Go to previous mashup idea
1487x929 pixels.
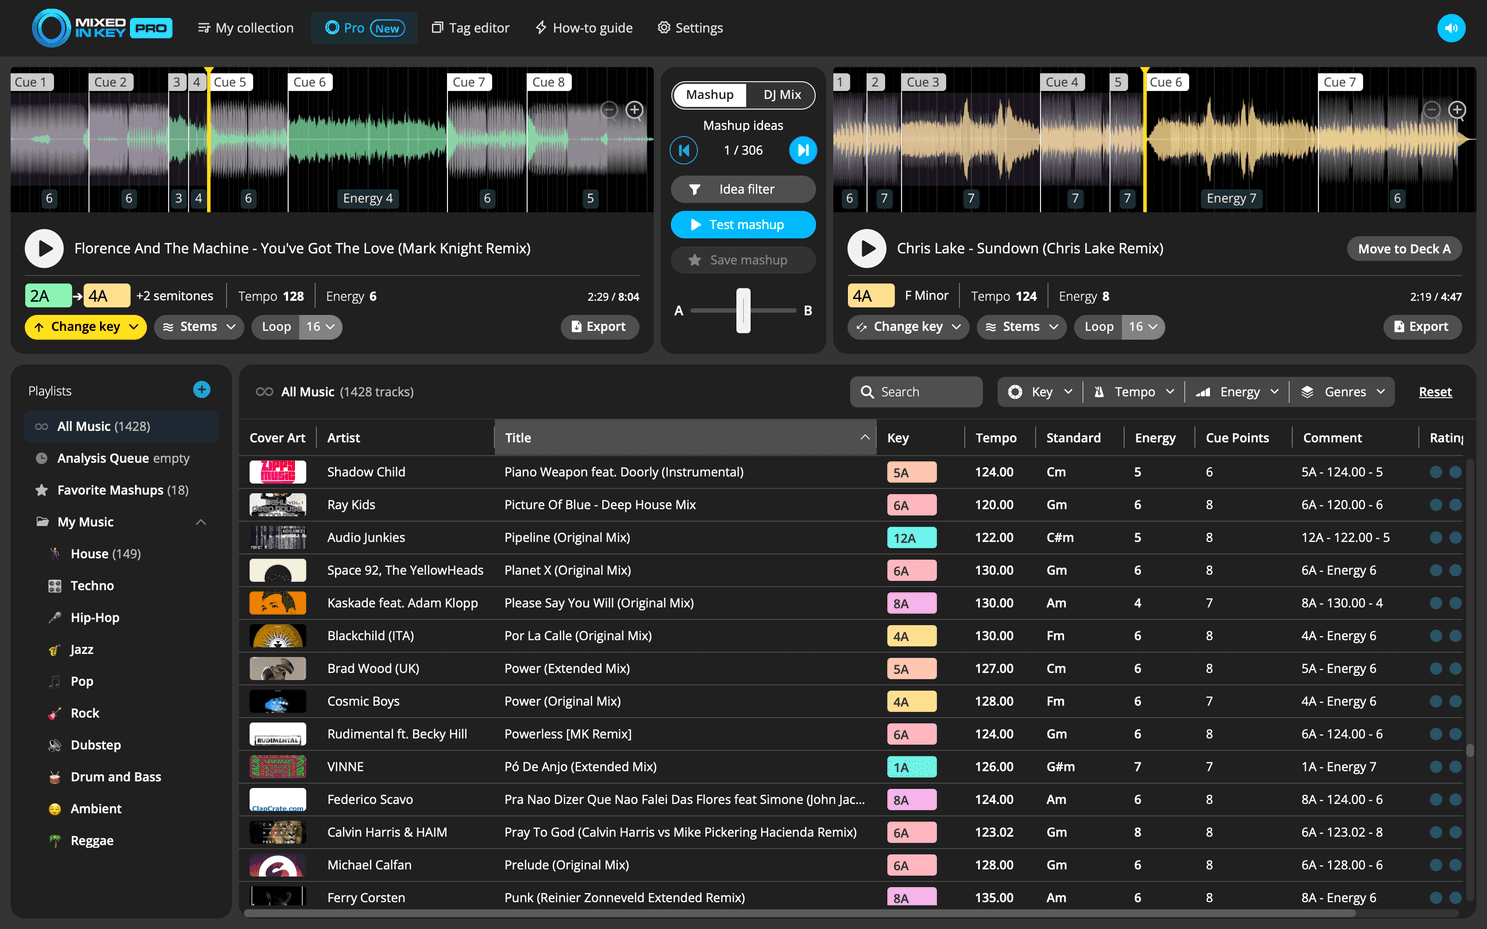pos(684,150)
